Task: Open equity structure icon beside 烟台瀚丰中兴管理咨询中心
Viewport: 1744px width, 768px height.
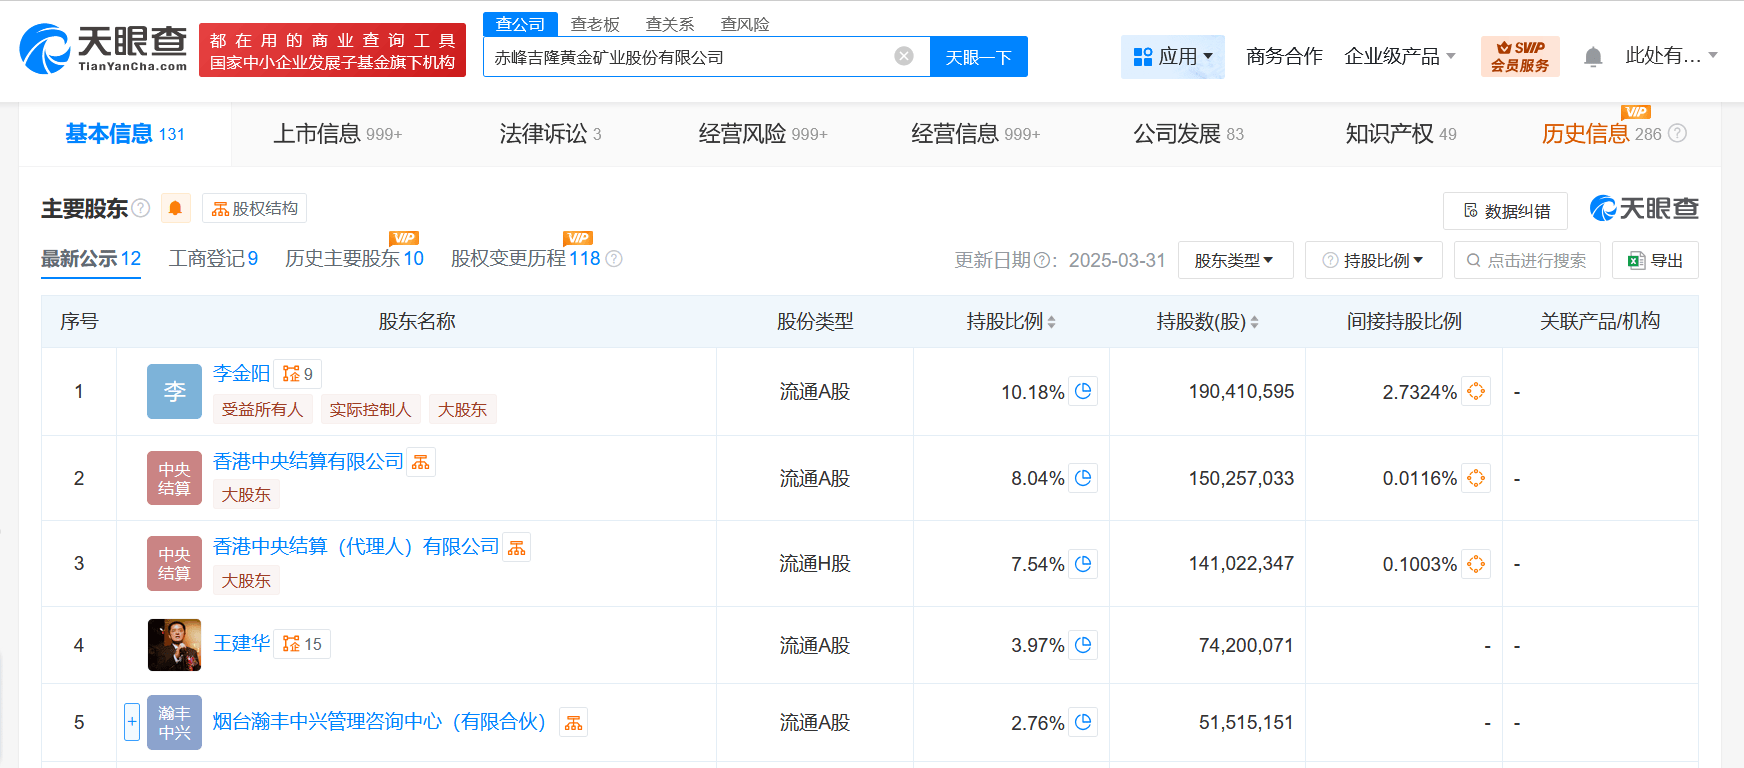Action: (573, 723)
